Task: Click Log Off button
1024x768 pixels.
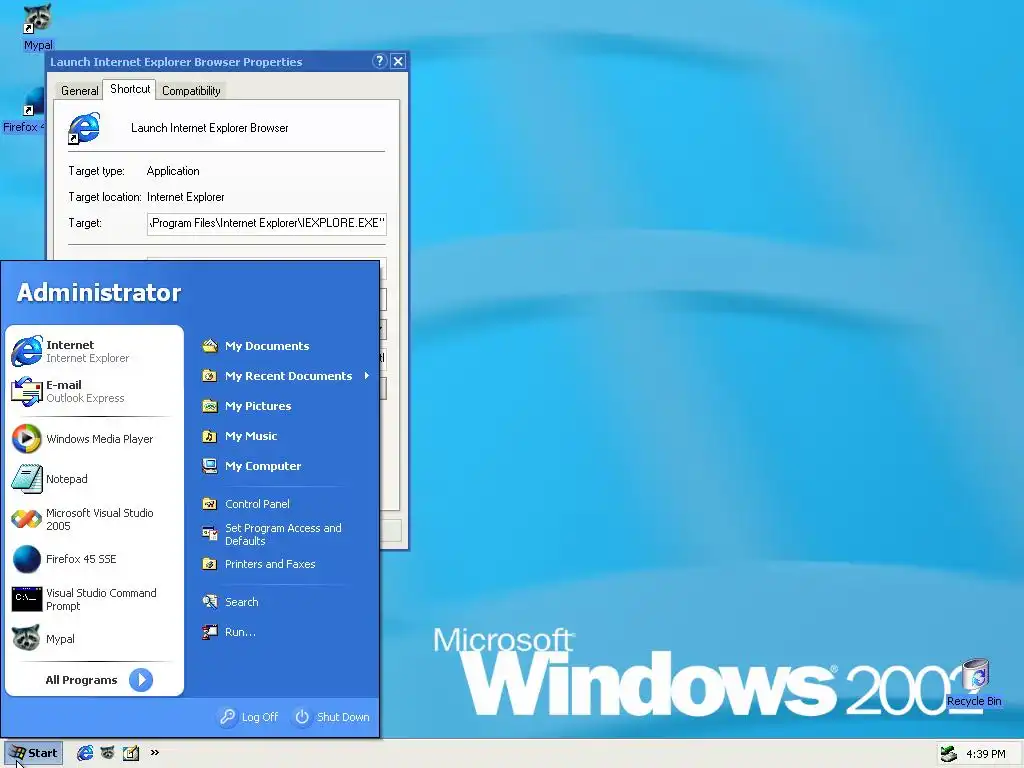Action: [249, 717]
